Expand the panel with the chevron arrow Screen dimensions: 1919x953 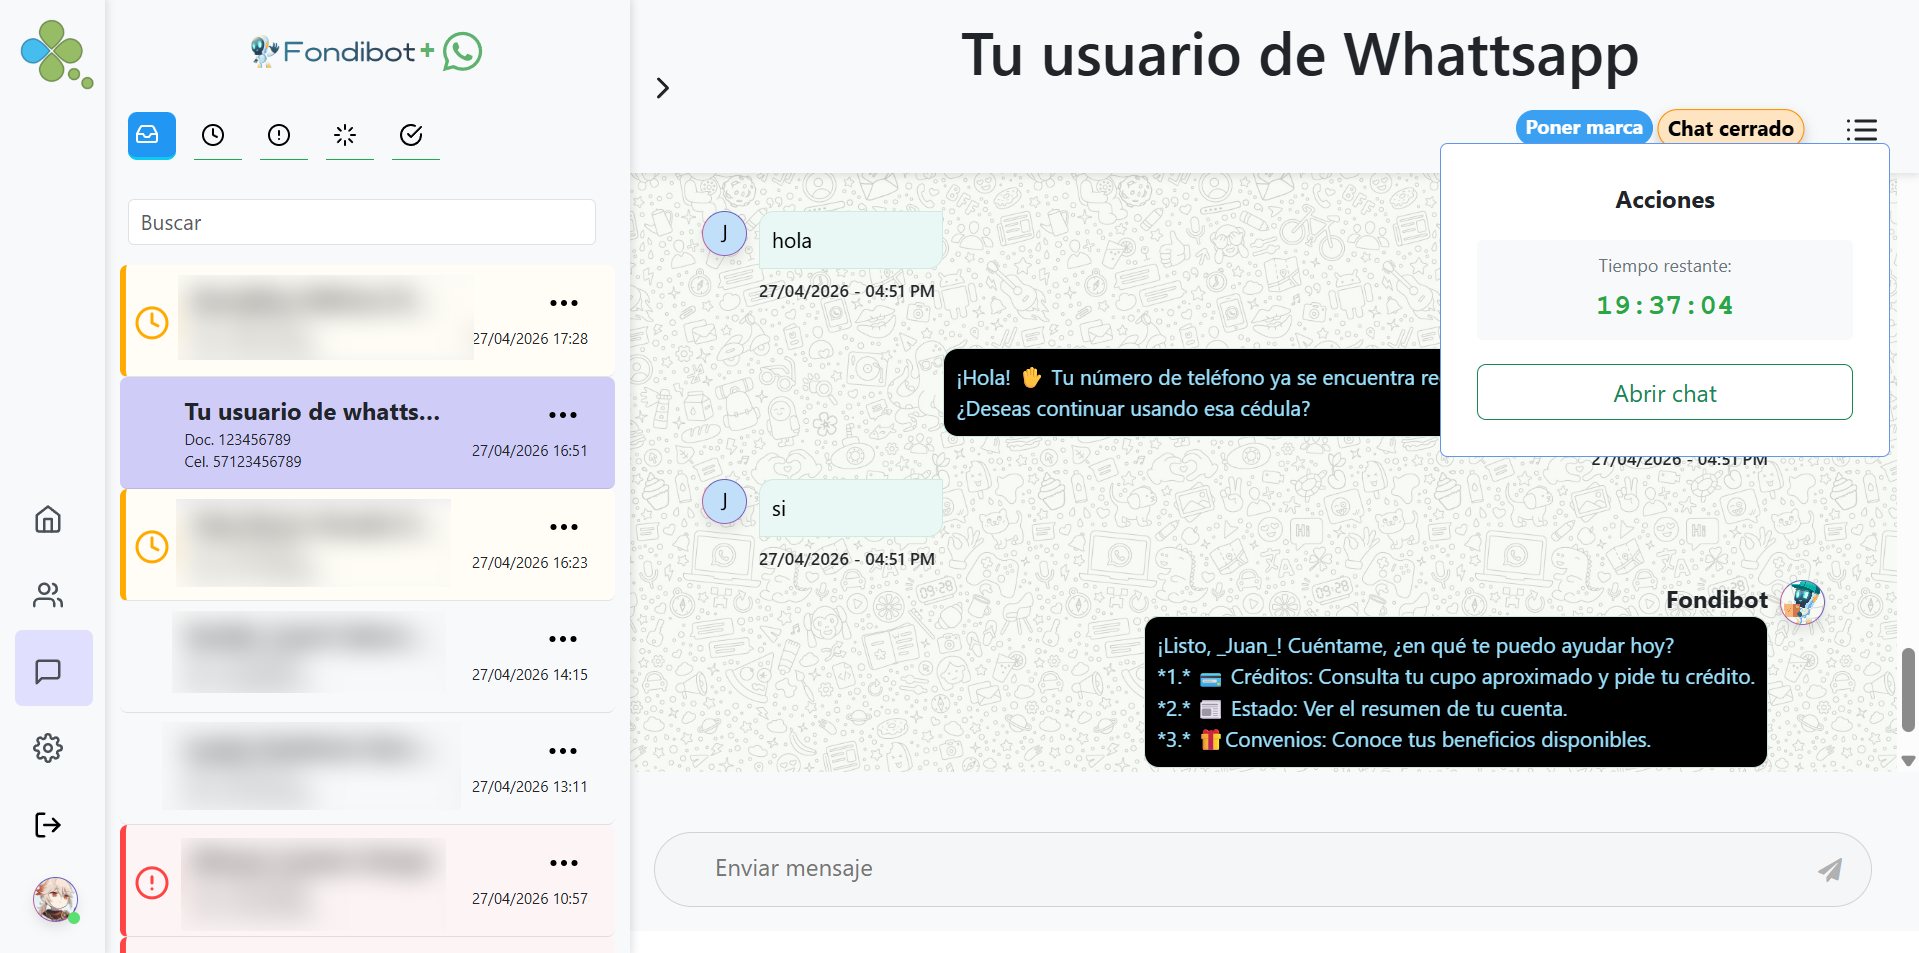[662, 88]
